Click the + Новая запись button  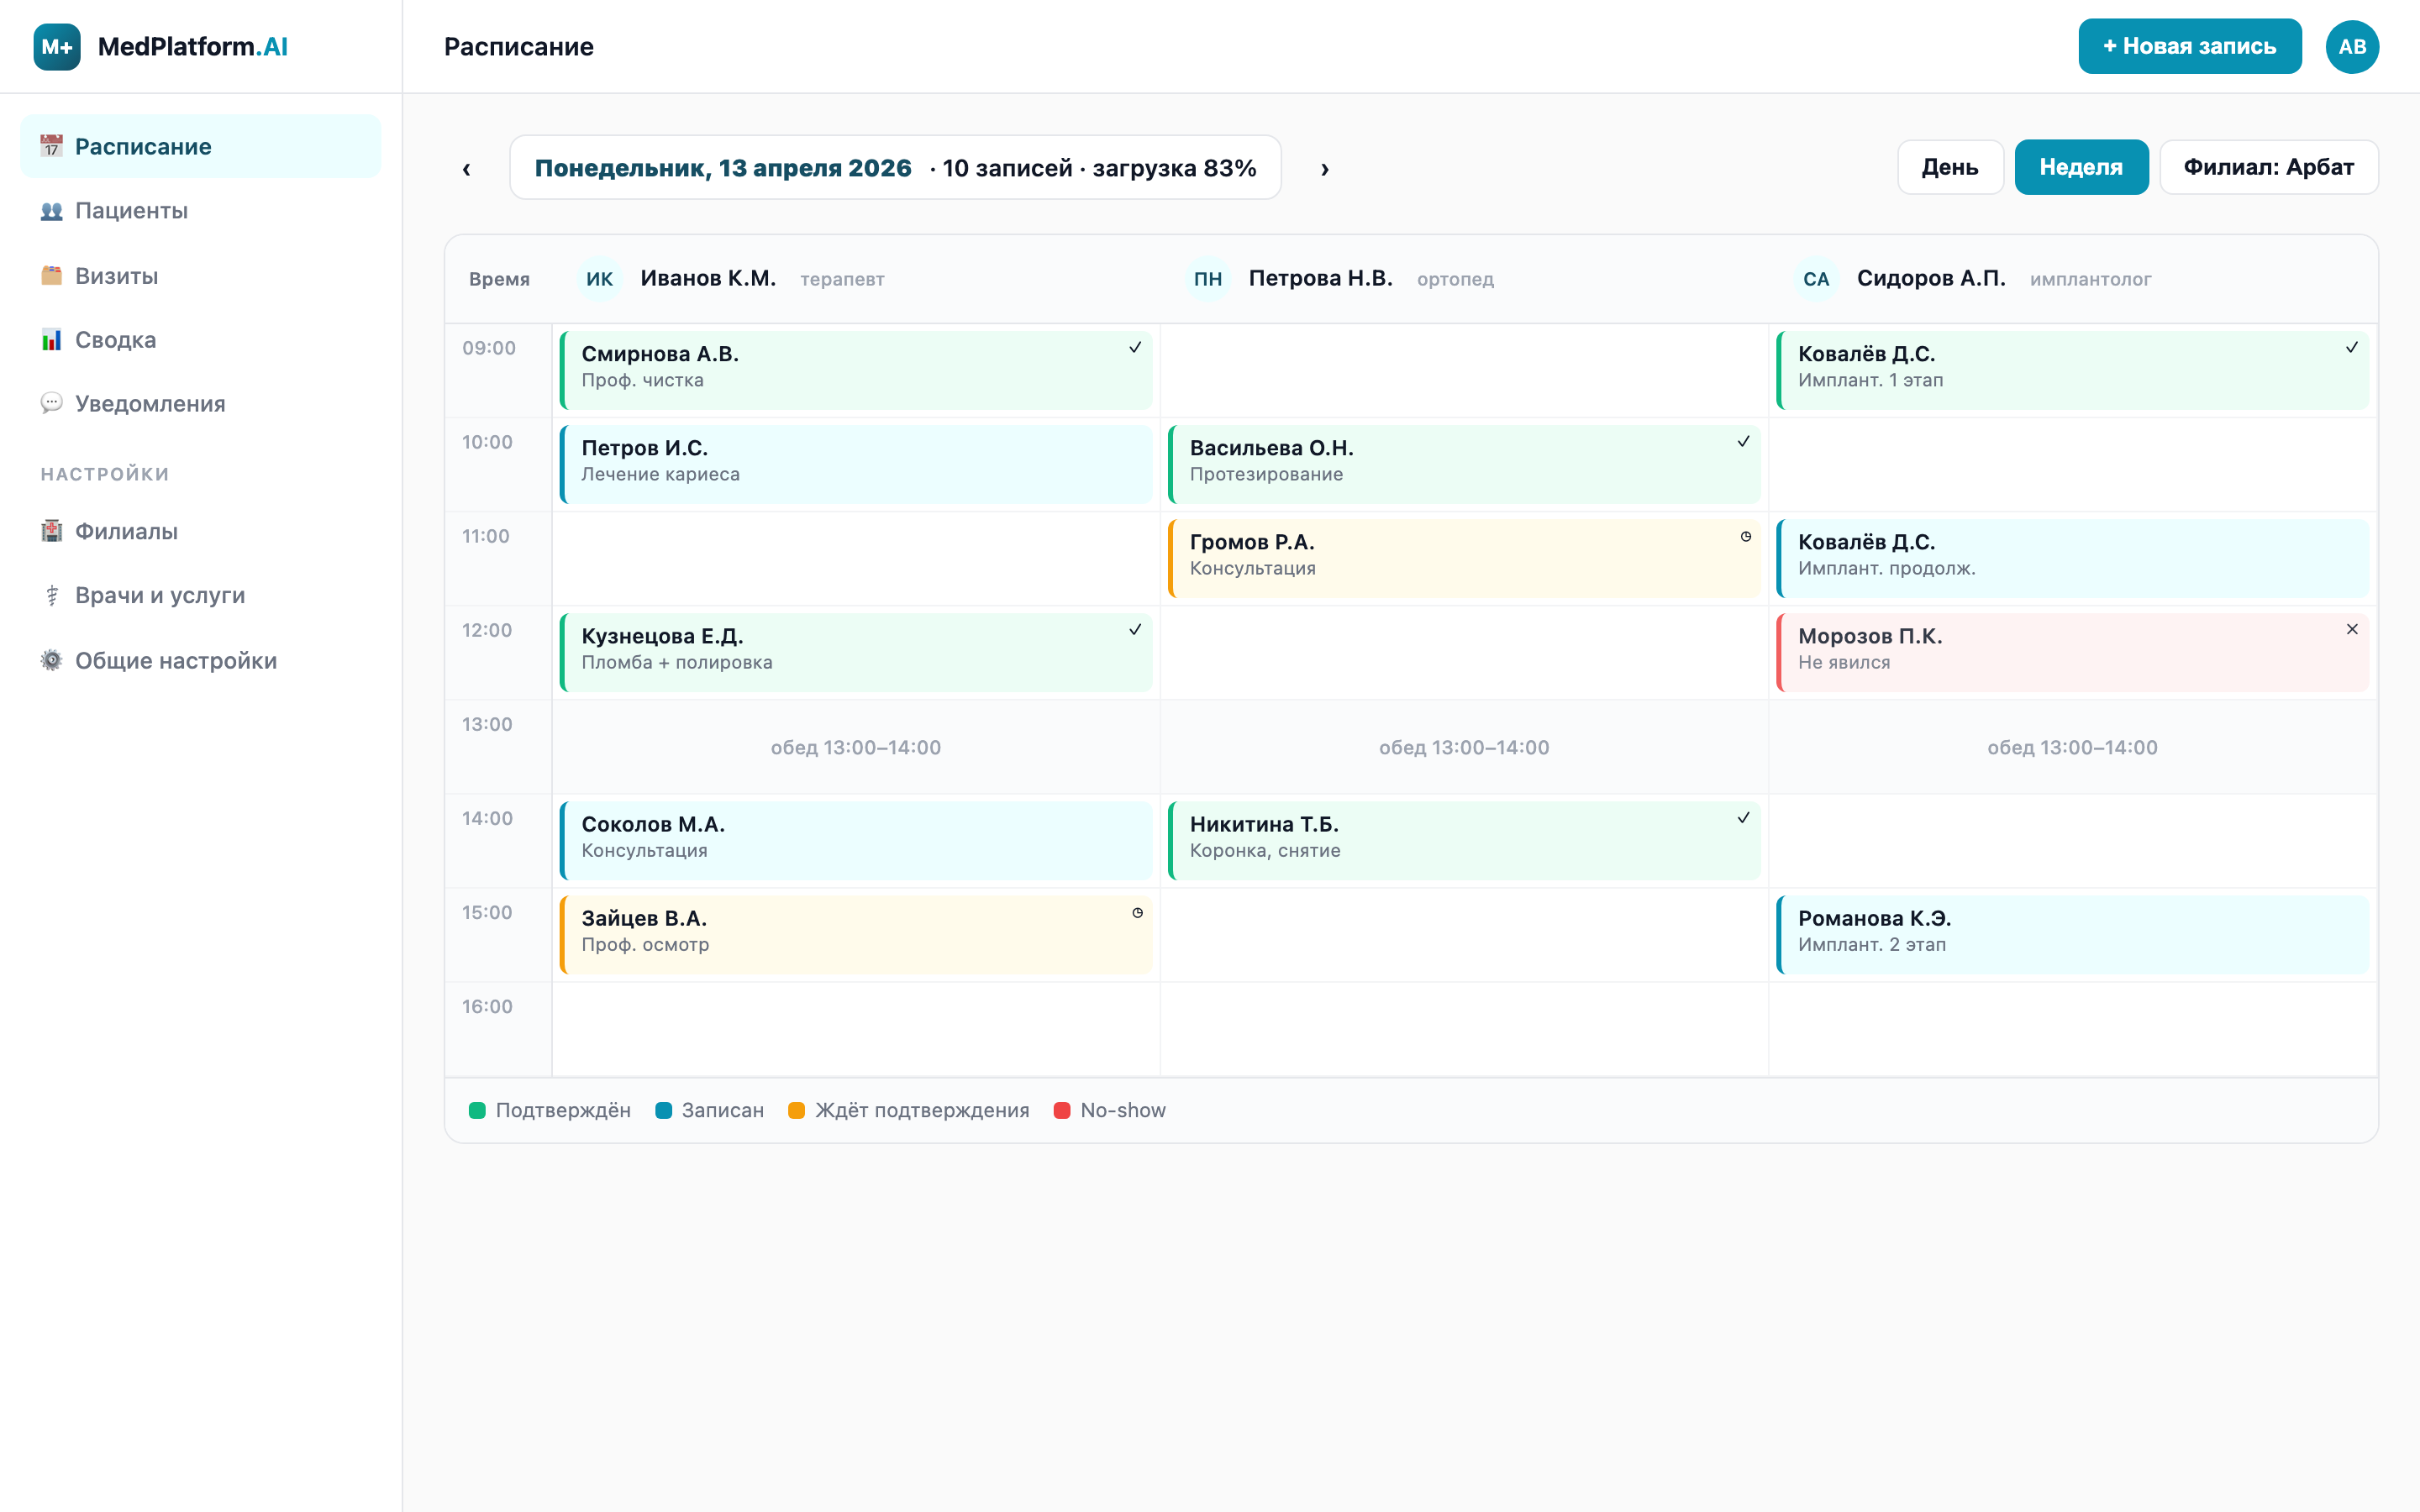coord(2190,47)
